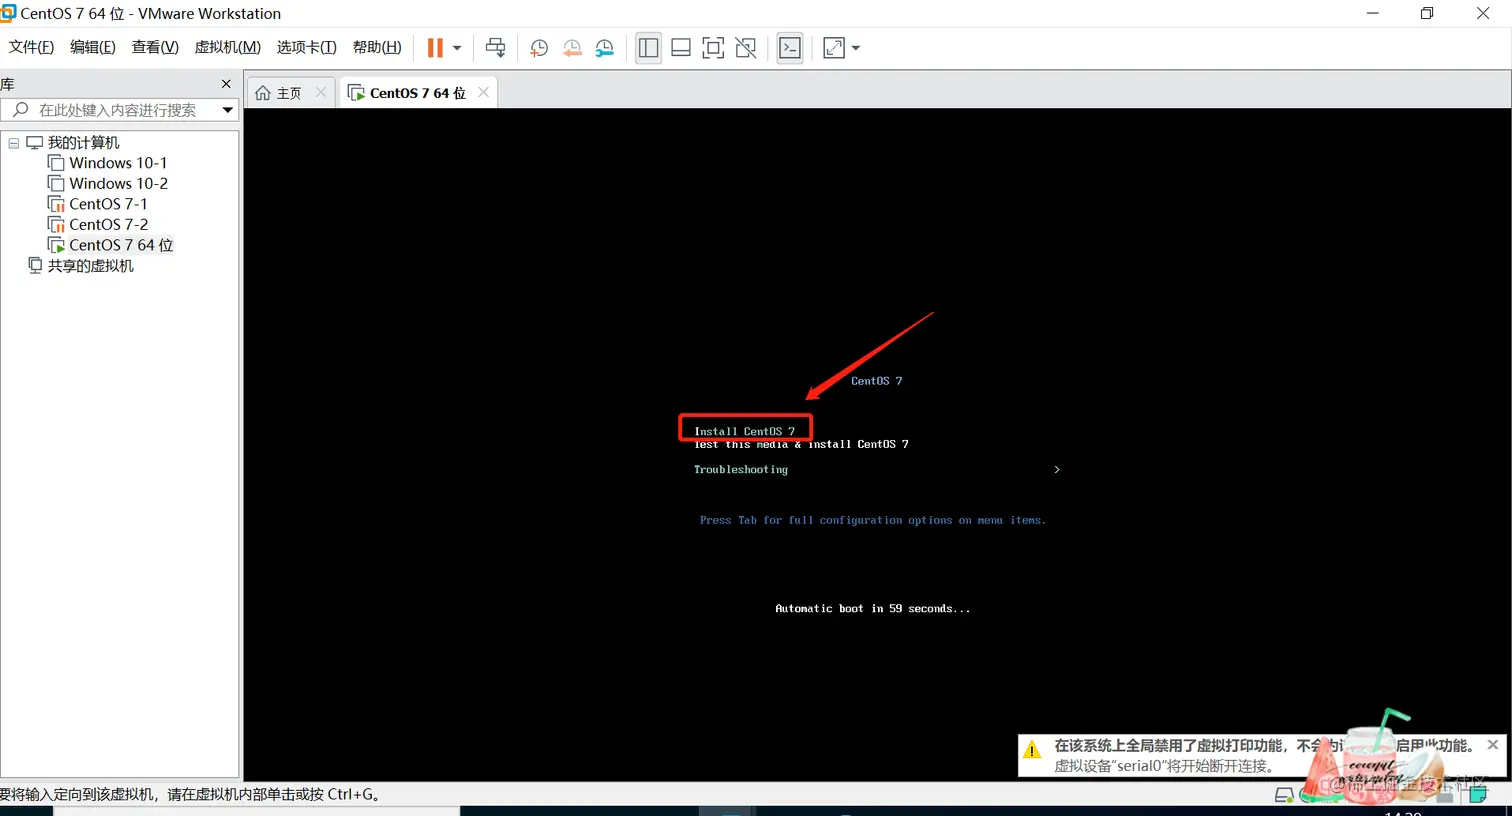Select CentOS 7 64 位 in library
The height and width of the screenshot is (816, 1512).
[x=121, y=245]
